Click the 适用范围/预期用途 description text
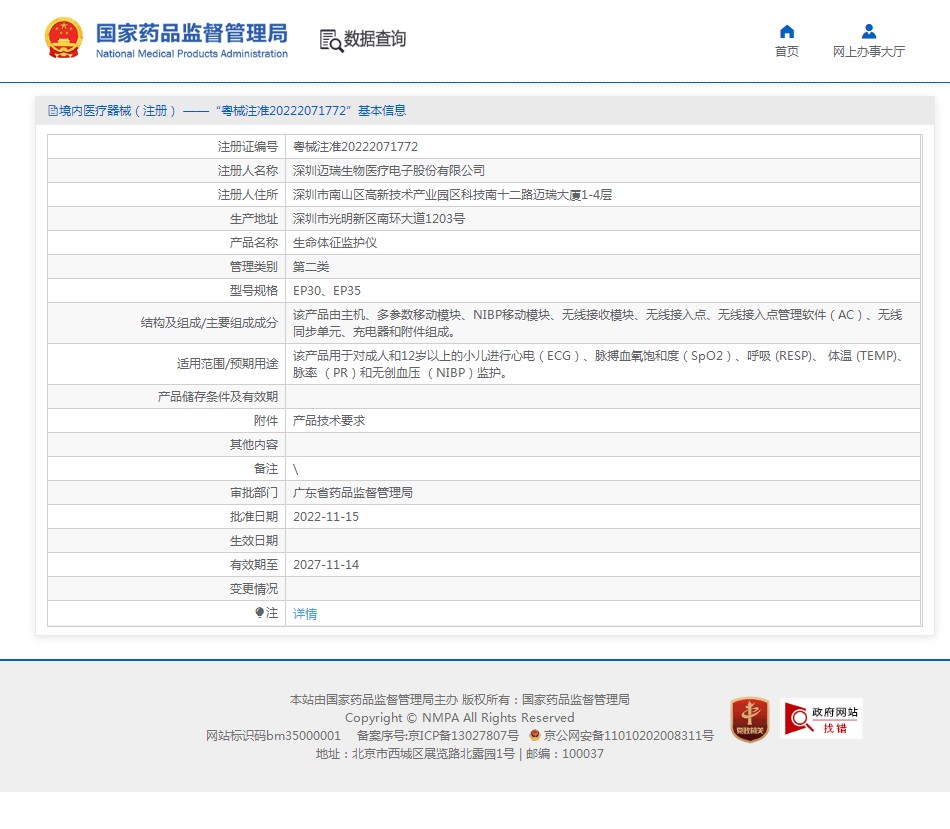 pos(600,364)
